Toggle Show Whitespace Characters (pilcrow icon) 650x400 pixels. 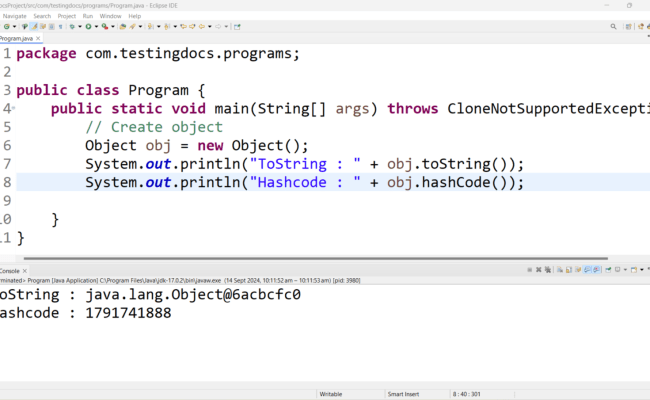[x=61, y=27]
